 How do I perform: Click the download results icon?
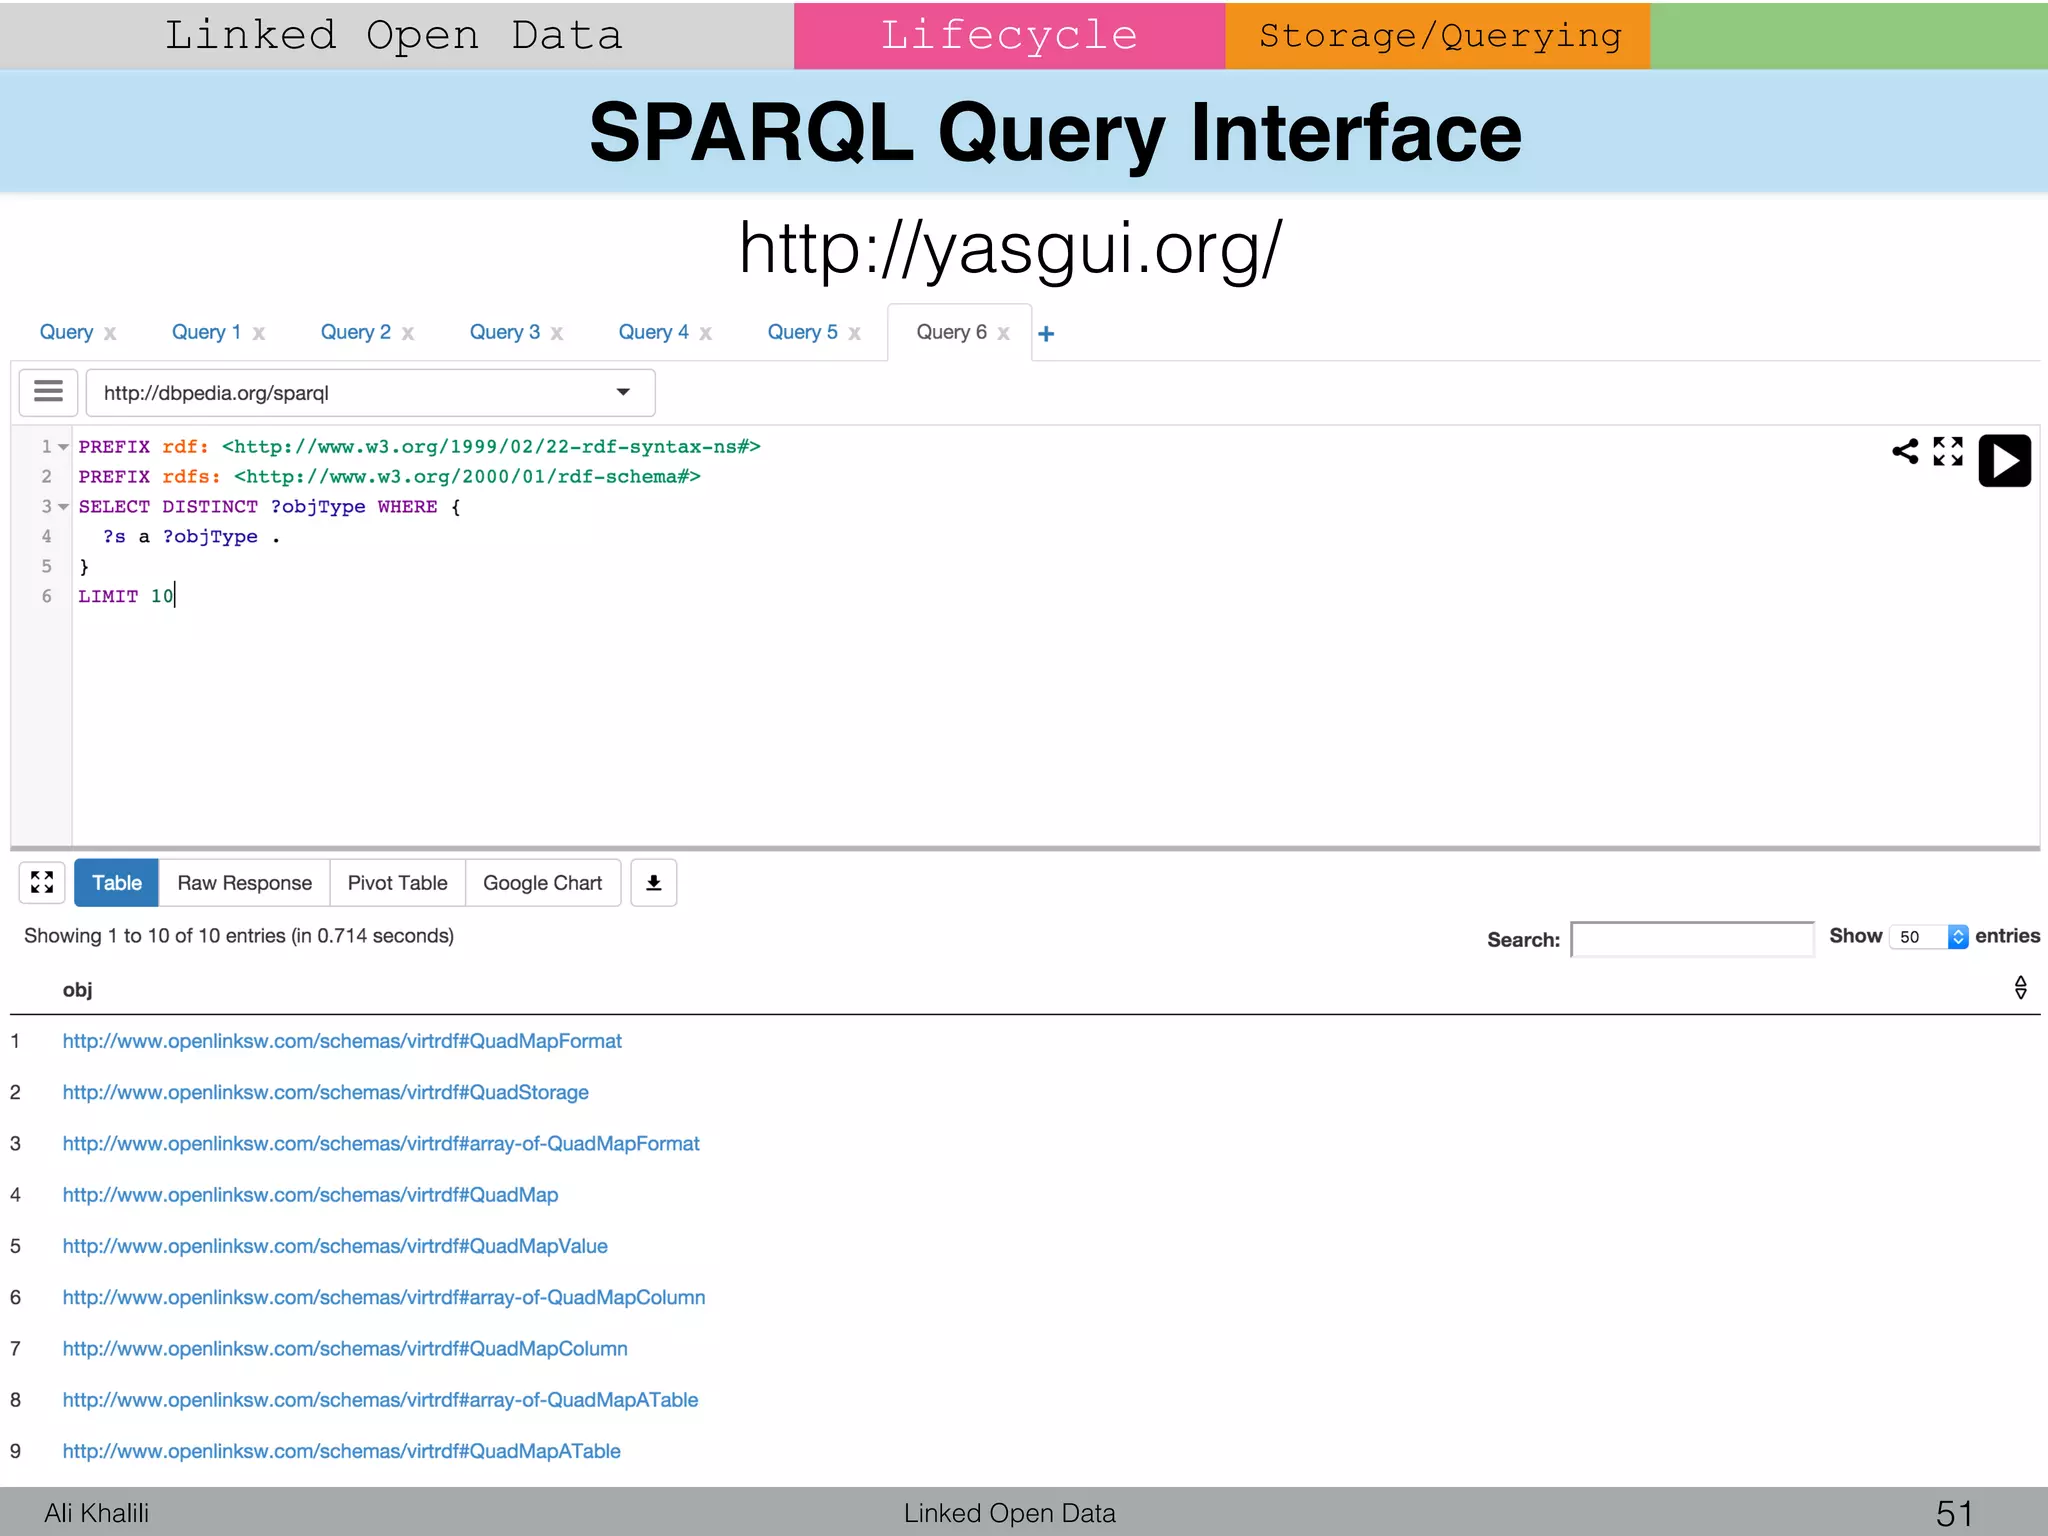653,883
